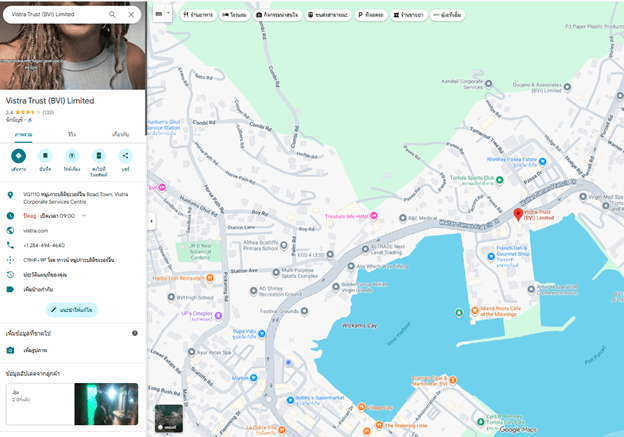Viewport: 624px width, 437px height.
Task: Open your Maps history clock icon
Action: point(10,275)
